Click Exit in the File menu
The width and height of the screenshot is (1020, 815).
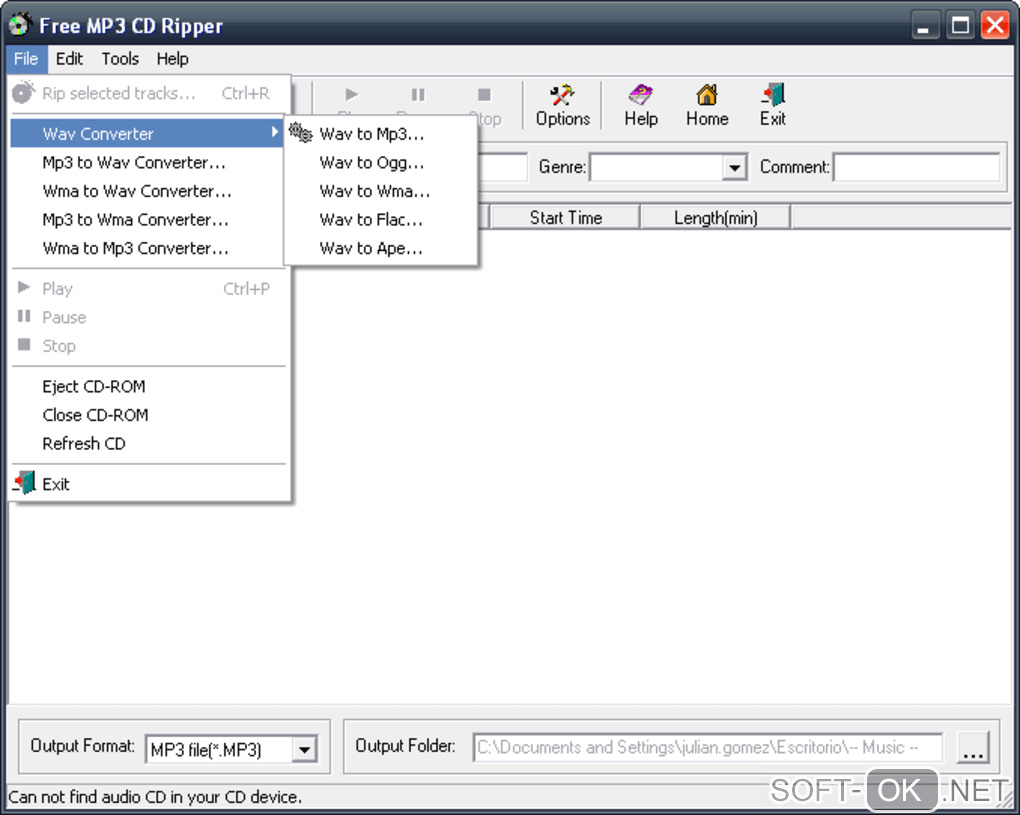147,485
